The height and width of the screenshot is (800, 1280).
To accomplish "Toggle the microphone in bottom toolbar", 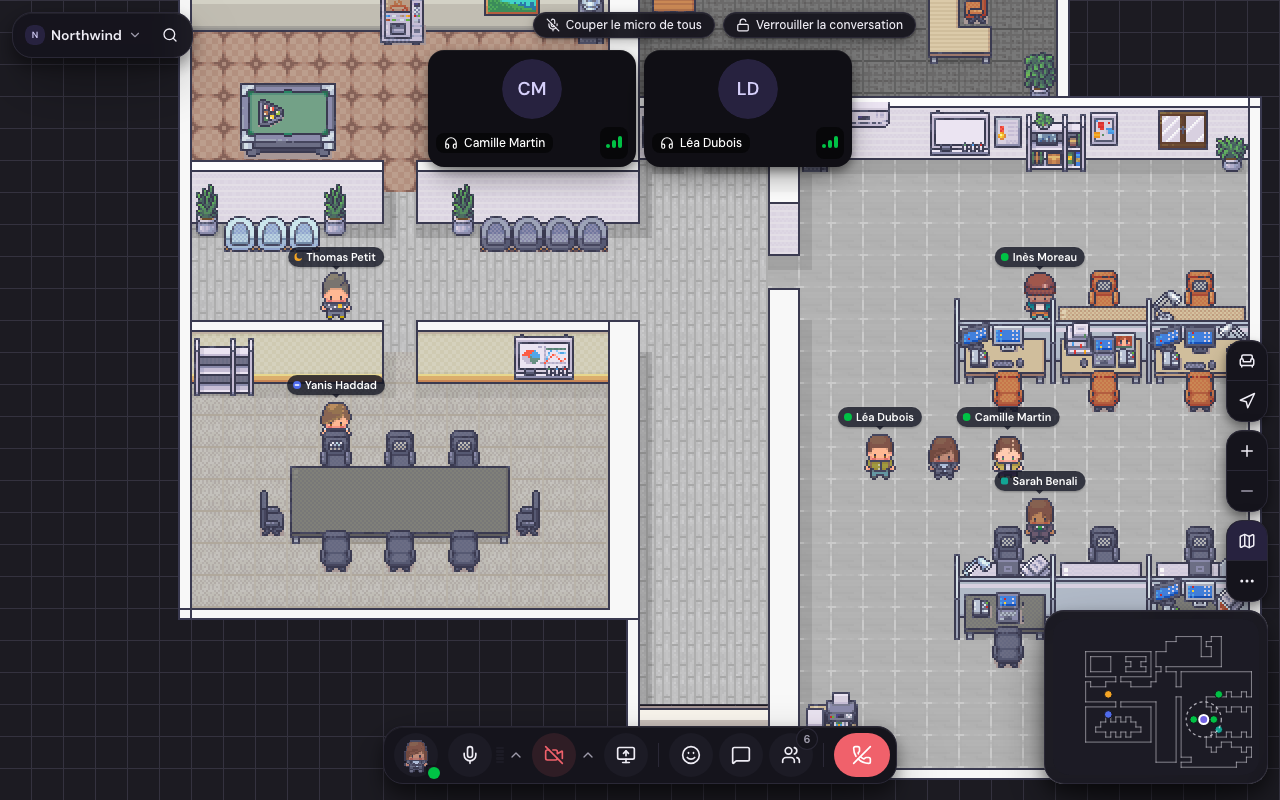I will click(x=470, y=755).
